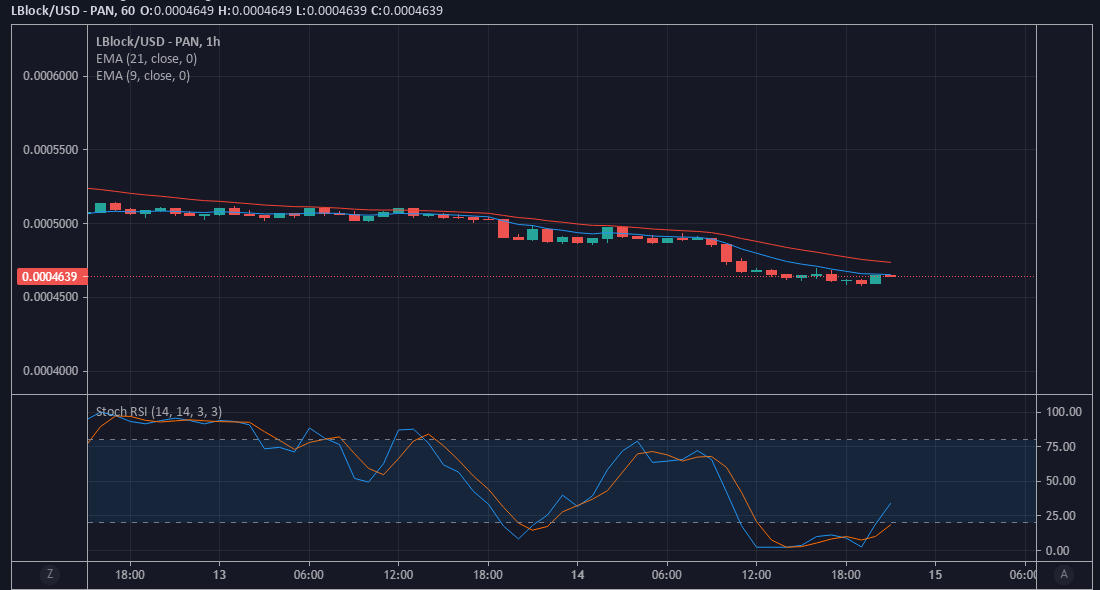Toggle the auto scale A button

pyautogui.click(x=1064, y=575)
